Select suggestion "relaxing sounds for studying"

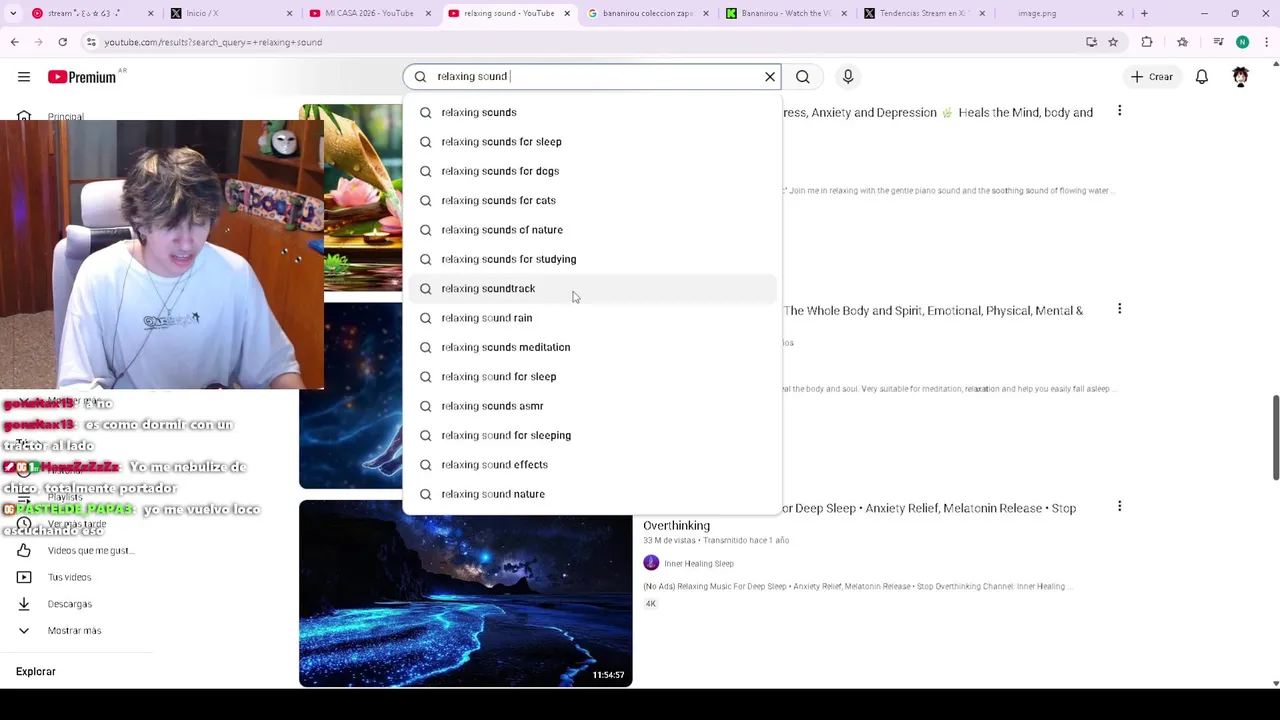click(592, 259)
